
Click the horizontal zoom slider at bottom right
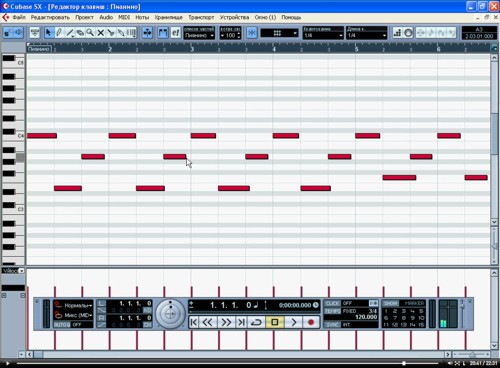pyautogui.click(x=472, y=354)
